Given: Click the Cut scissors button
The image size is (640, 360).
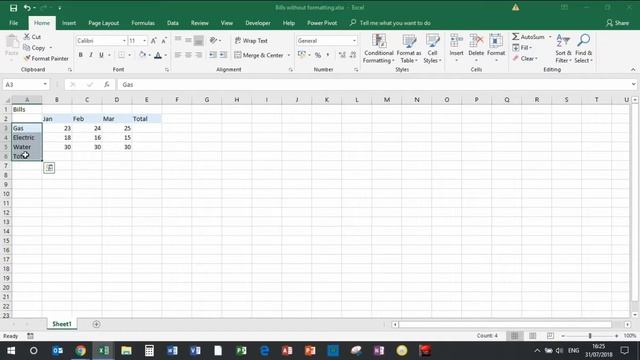Looking at the screenshot, I should coord(32,37).
